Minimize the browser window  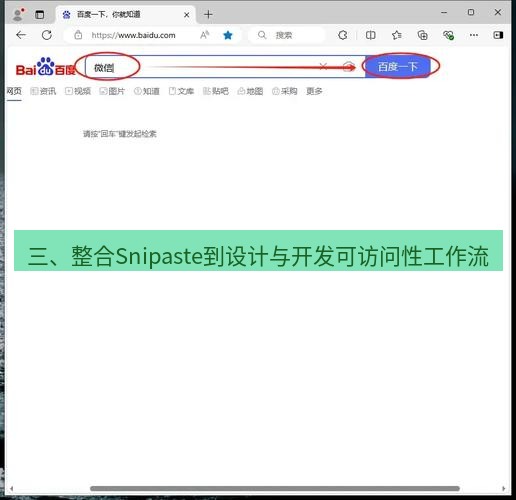coord(444,13)
